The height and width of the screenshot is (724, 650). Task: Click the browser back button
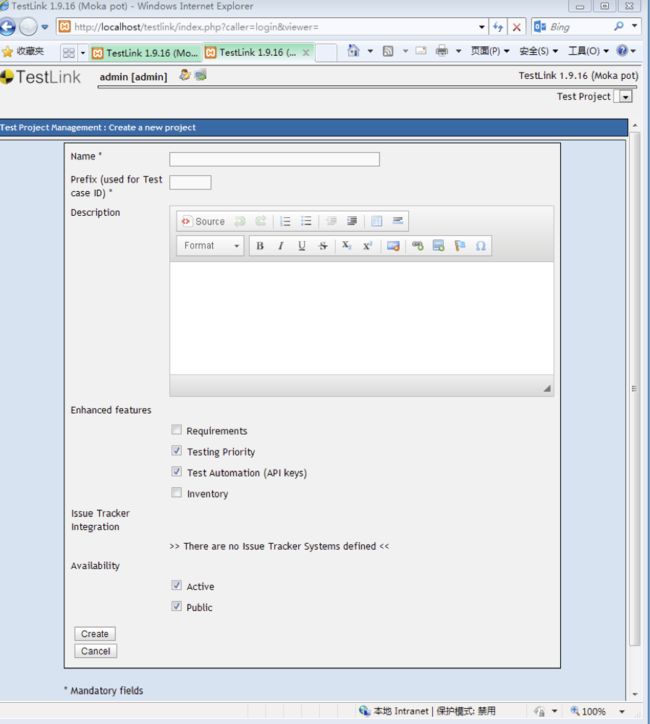coord(7,27)
